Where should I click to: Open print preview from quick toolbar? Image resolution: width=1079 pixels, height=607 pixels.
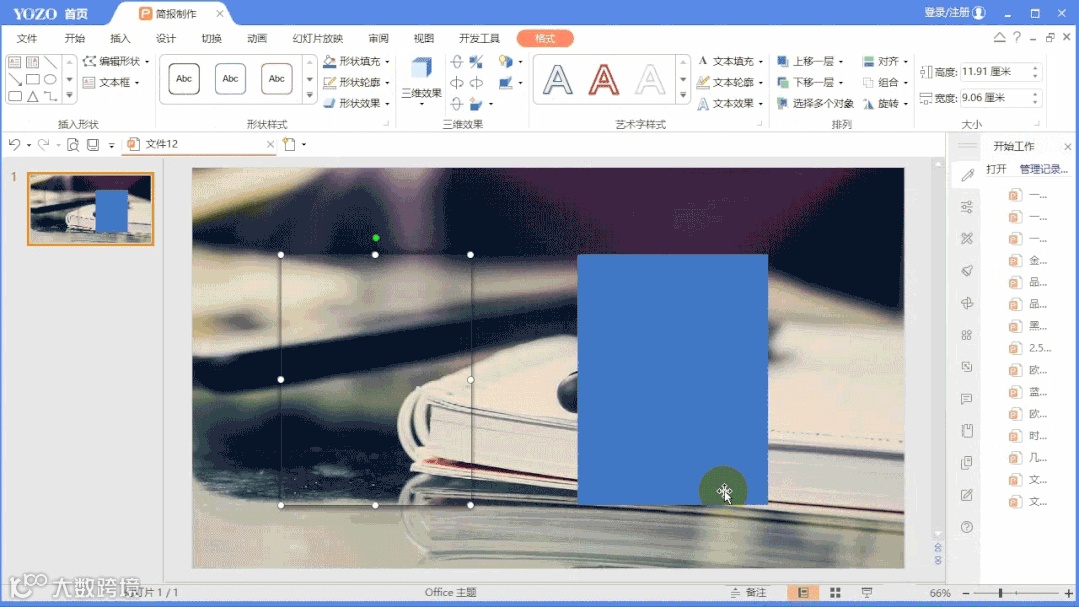(x=73, y=145)
